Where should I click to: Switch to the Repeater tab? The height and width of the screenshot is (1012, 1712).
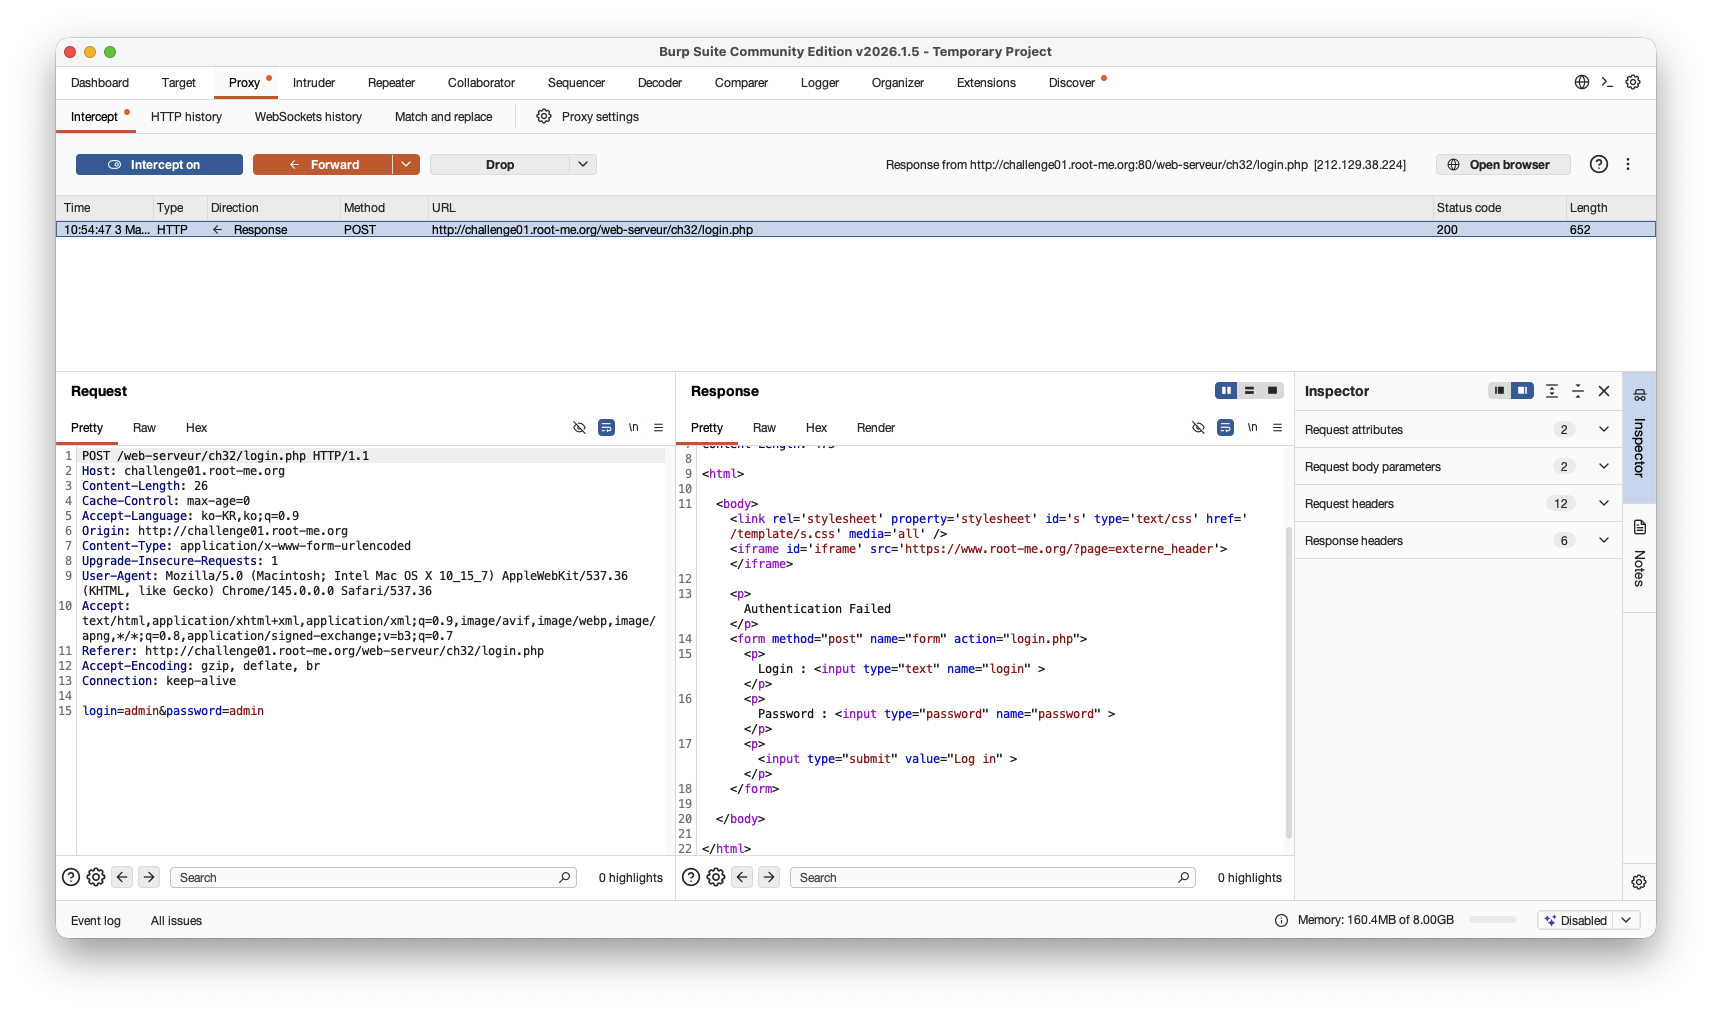point(391,83)
